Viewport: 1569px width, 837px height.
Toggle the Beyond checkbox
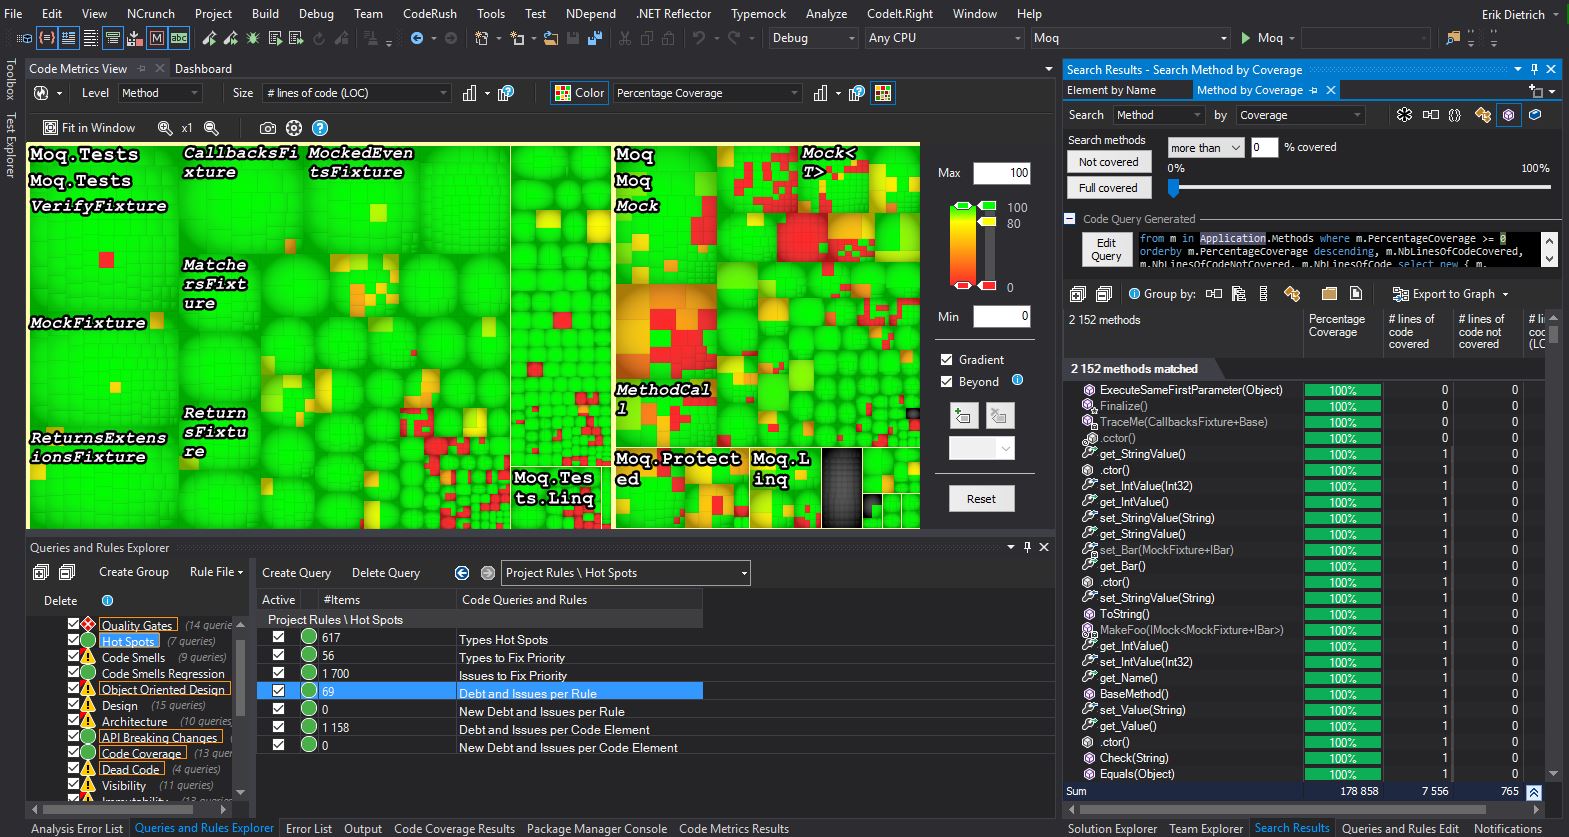946,382
